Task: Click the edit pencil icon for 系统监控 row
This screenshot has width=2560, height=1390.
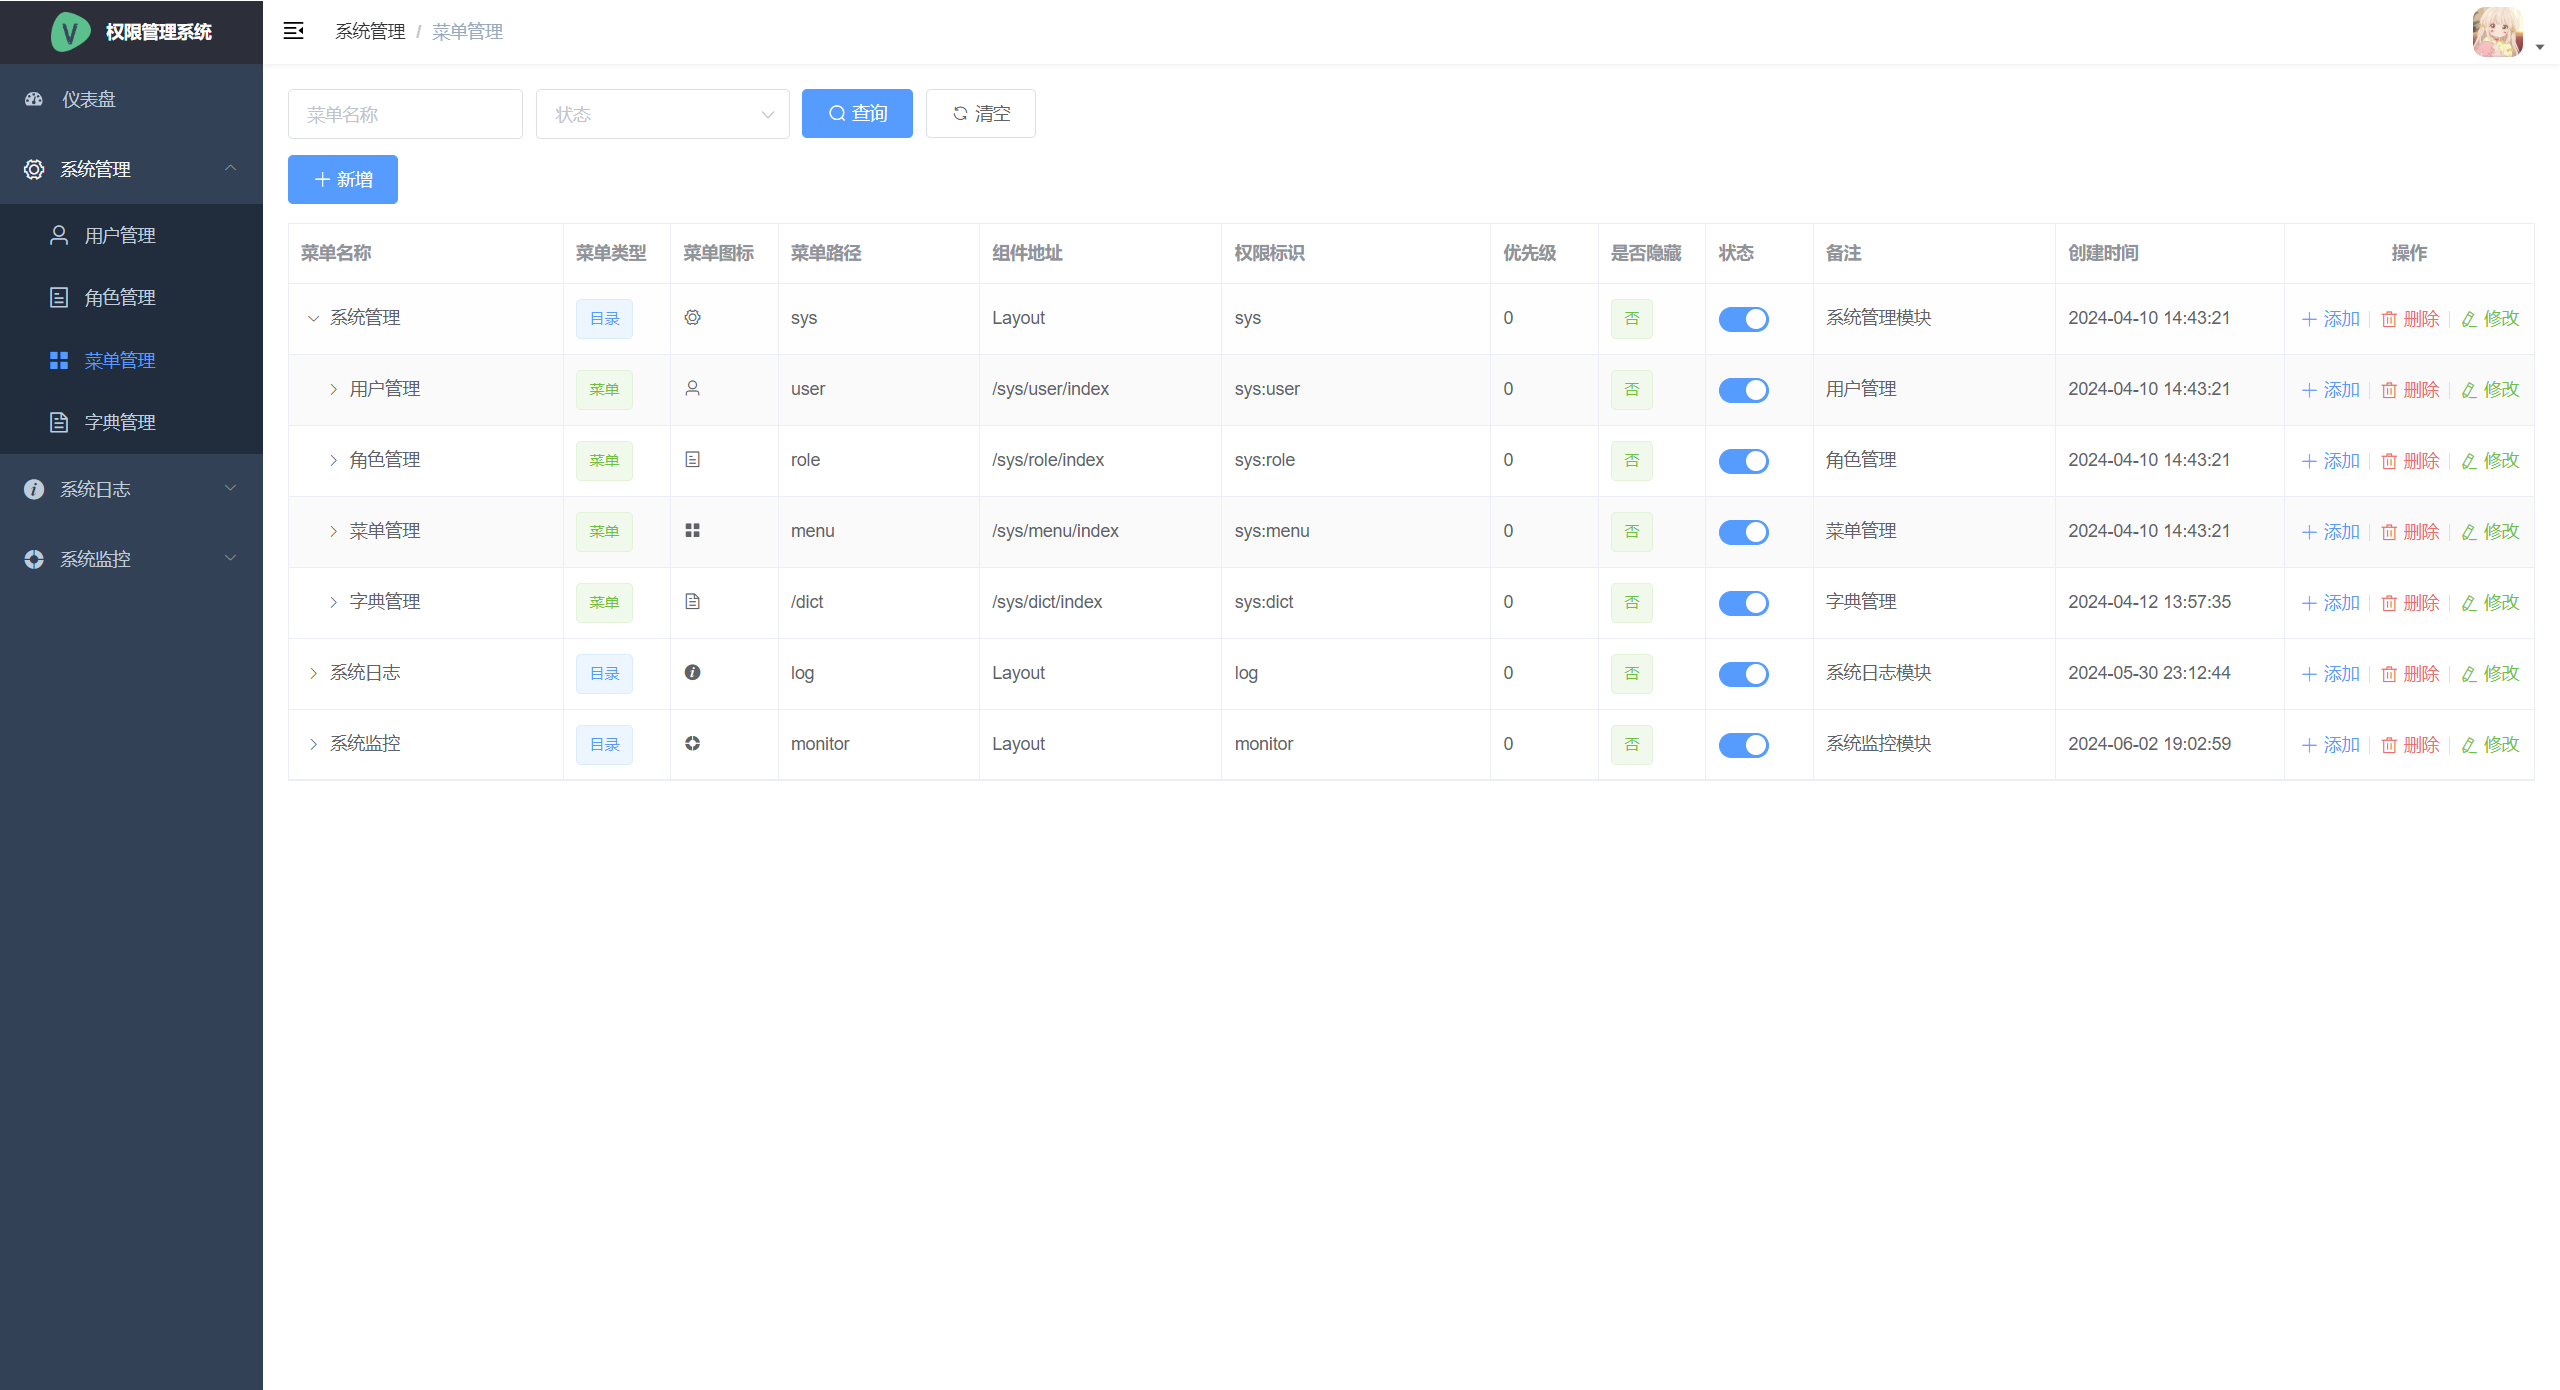Action: [2469, 745]
